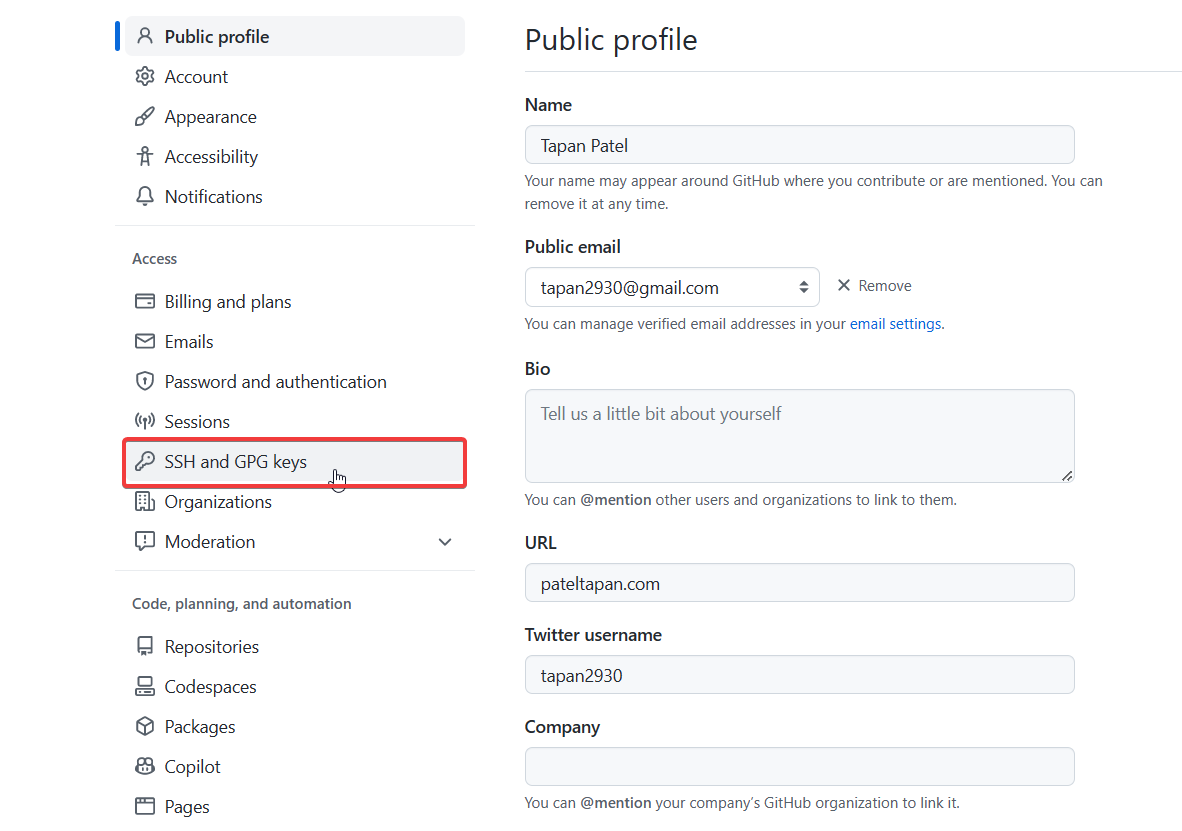Screen dimensions: 1182x831
Task: Follow the email settings link
Action: click(x=896, y=324)
